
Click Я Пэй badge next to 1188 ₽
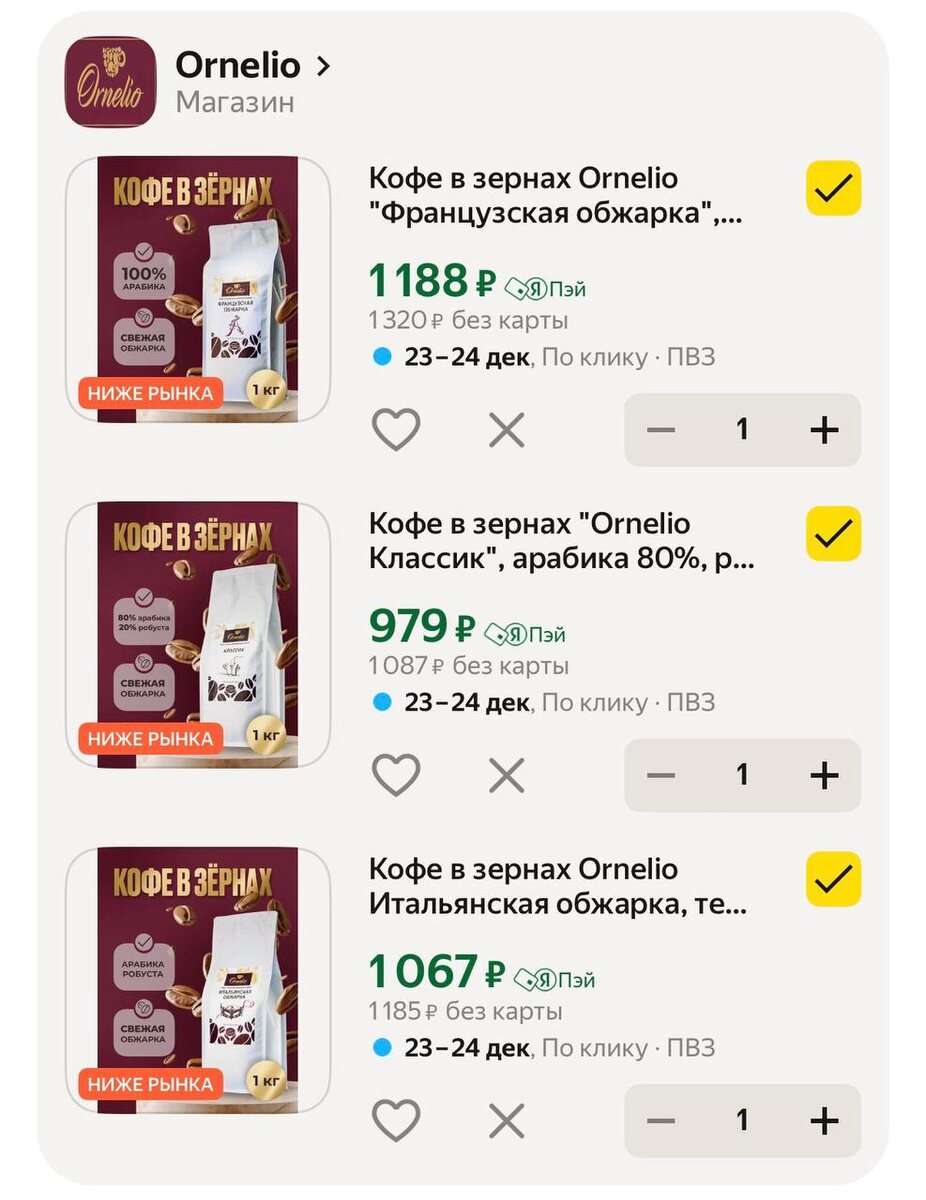[545, 289]
